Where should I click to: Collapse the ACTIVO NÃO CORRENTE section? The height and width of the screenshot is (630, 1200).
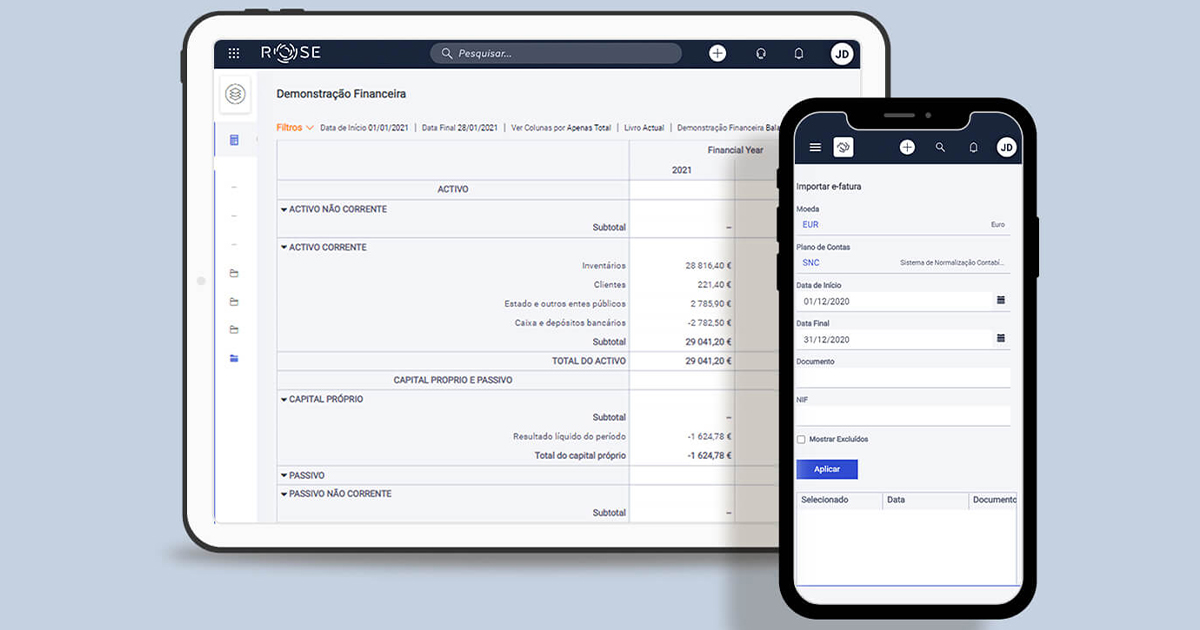click(x=284, y=210)
